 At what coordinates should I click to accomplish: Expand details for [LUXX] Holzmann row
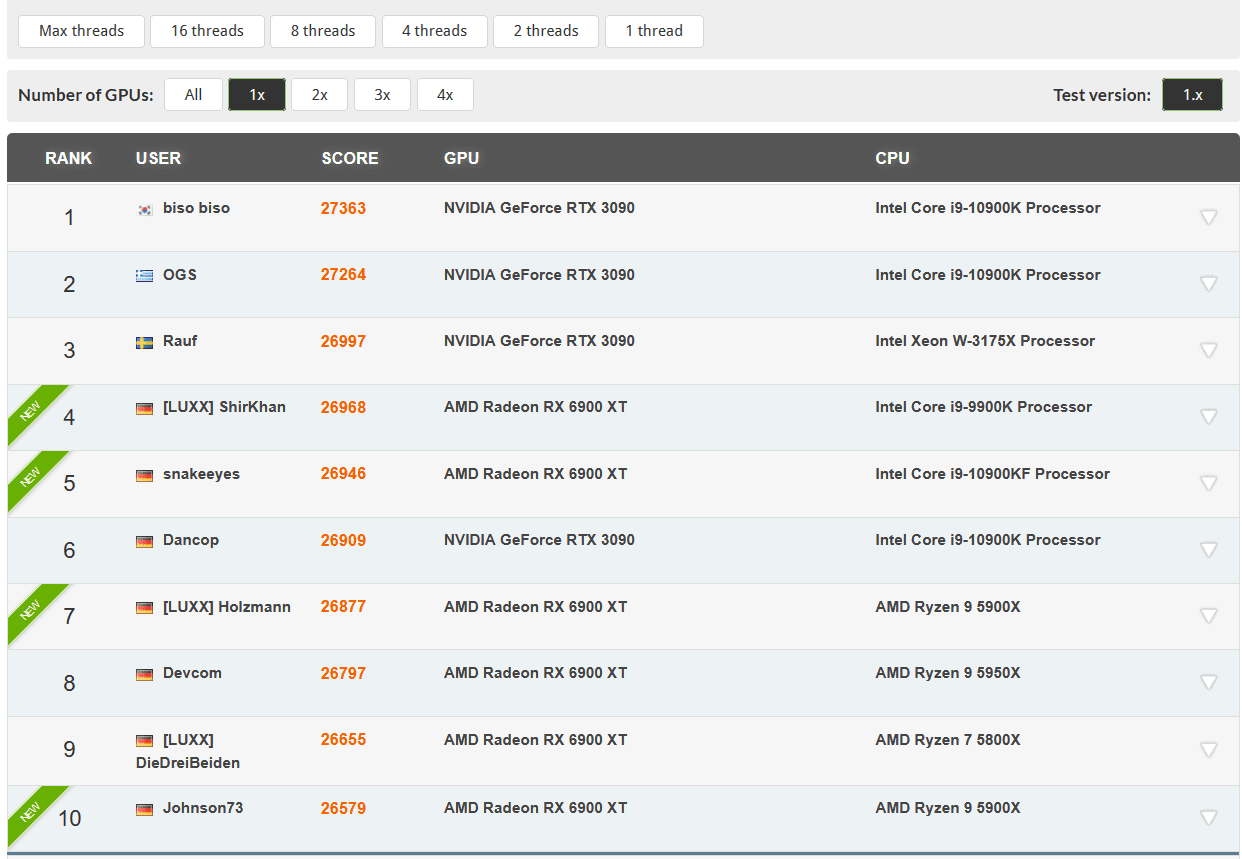point(1208,616)
